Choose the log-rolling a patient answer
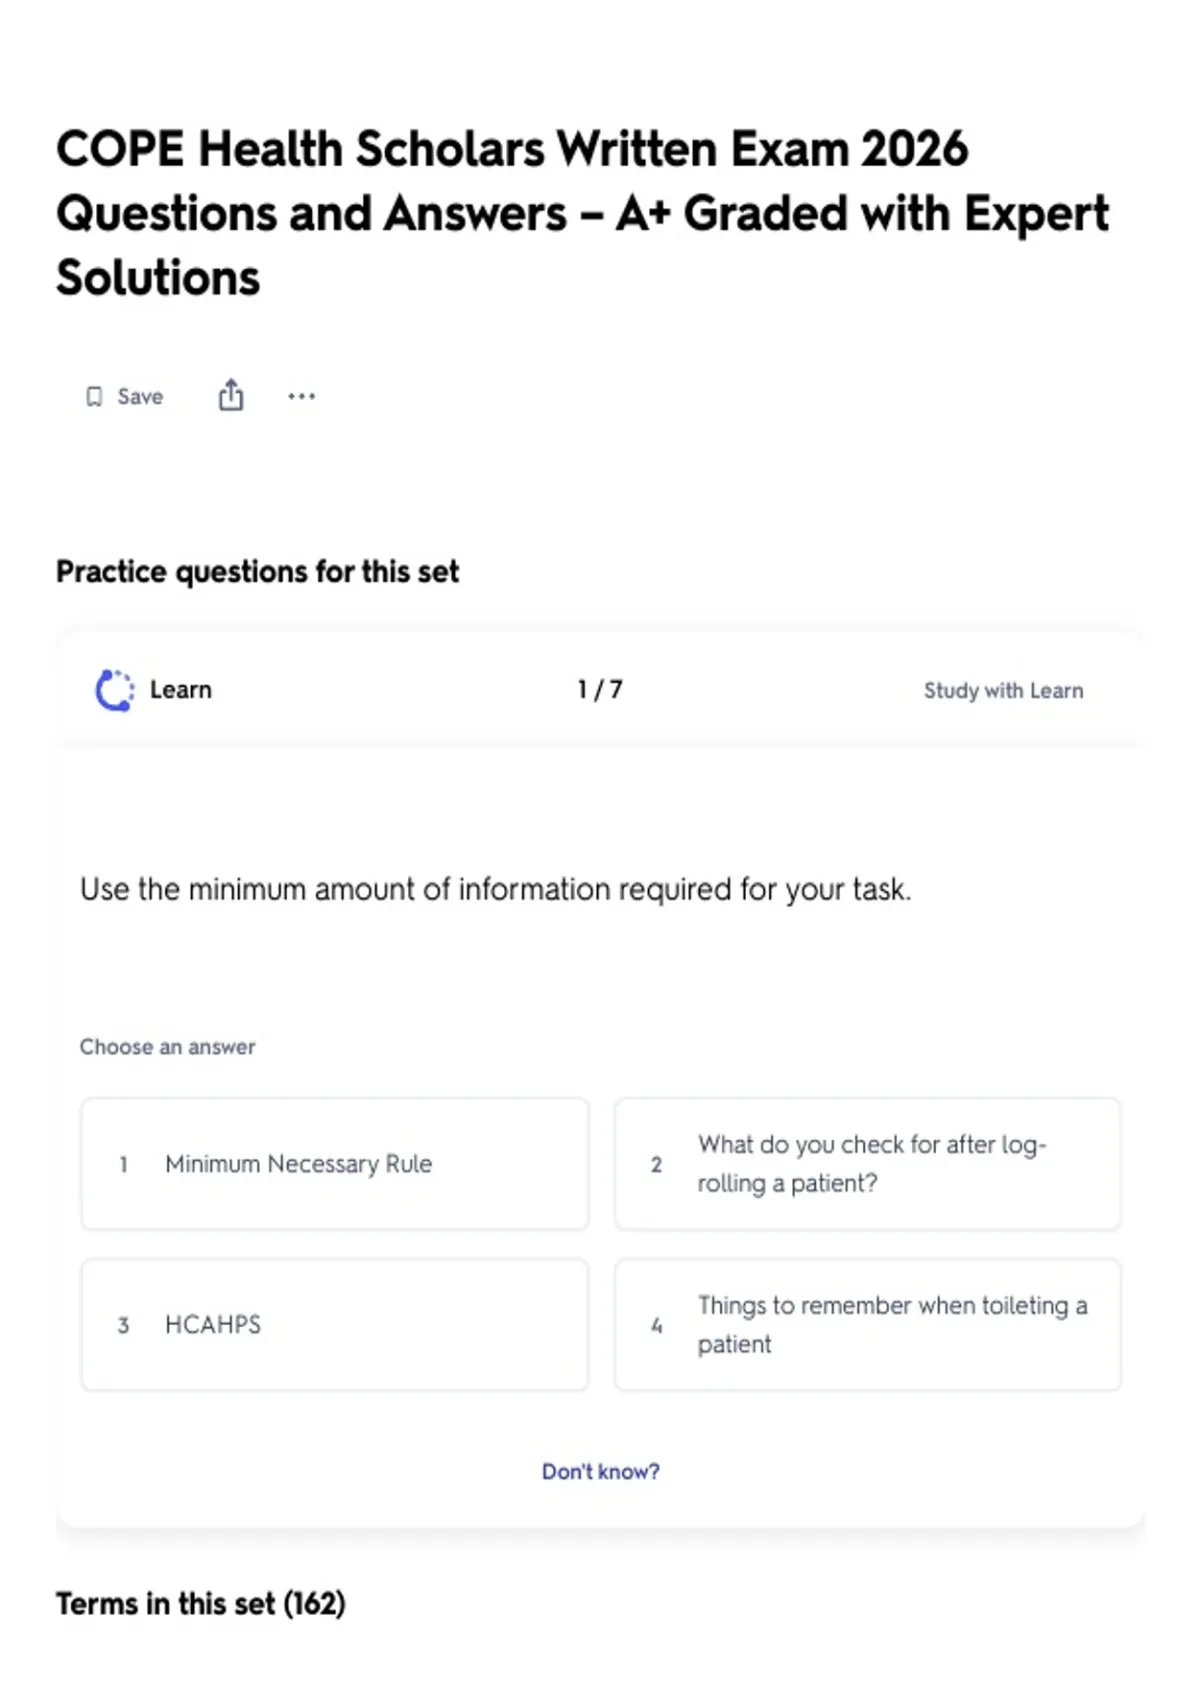This screenshot has height=1700, width=1200. pyautogui.click(x=867, y=1164)
